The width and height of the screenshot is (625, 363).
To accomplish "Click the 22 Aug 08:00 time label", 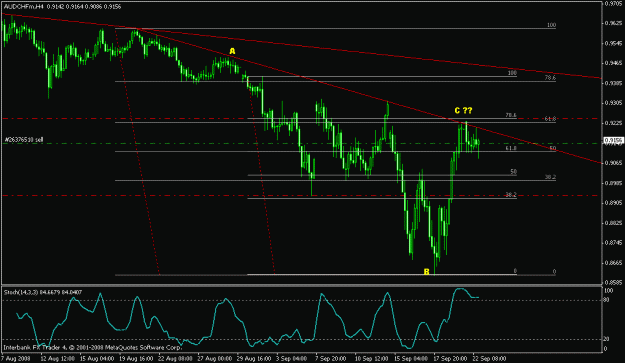I will 176,358.
